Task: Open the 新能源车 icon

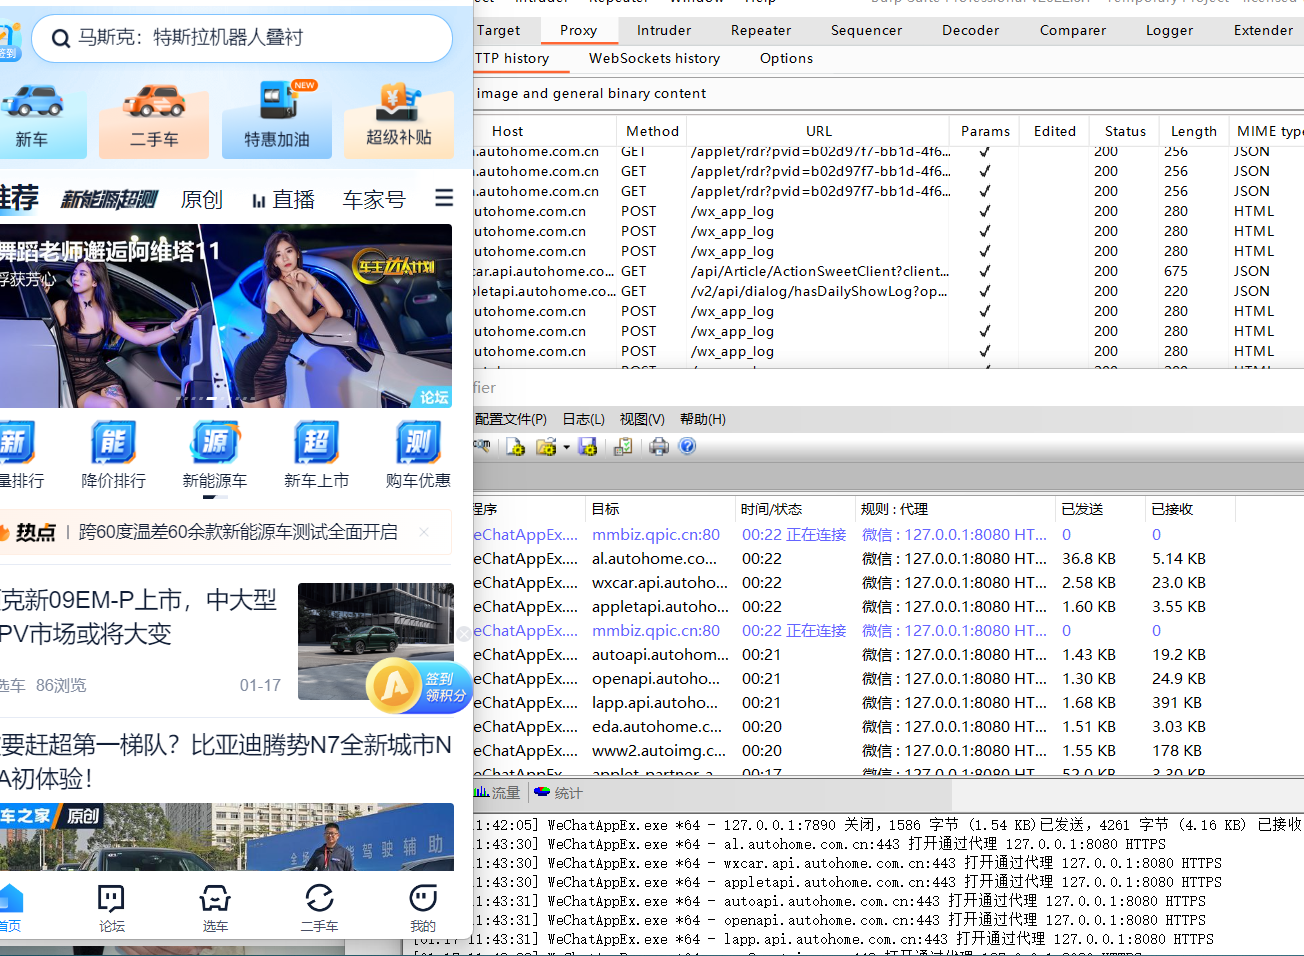Action: click(x=214, y=455)
